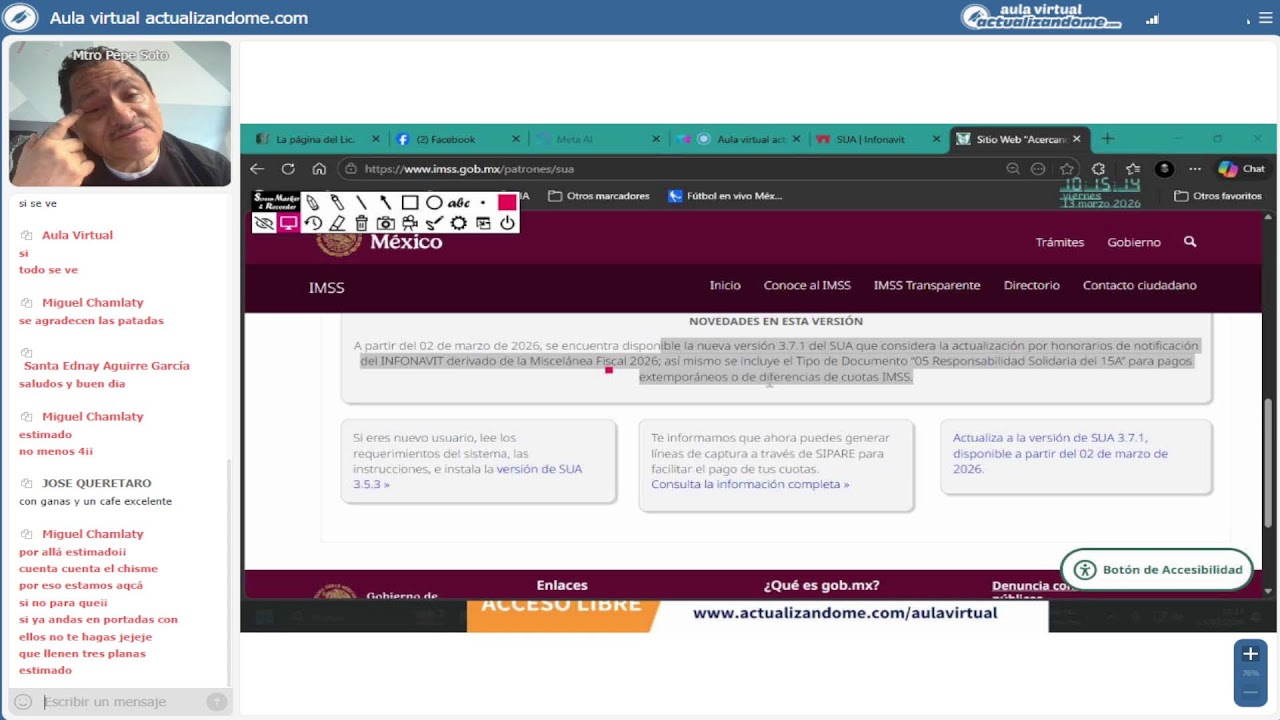Click the gob.mx search magnifier
1280x720 pixels.
[x=1190, y=242]
